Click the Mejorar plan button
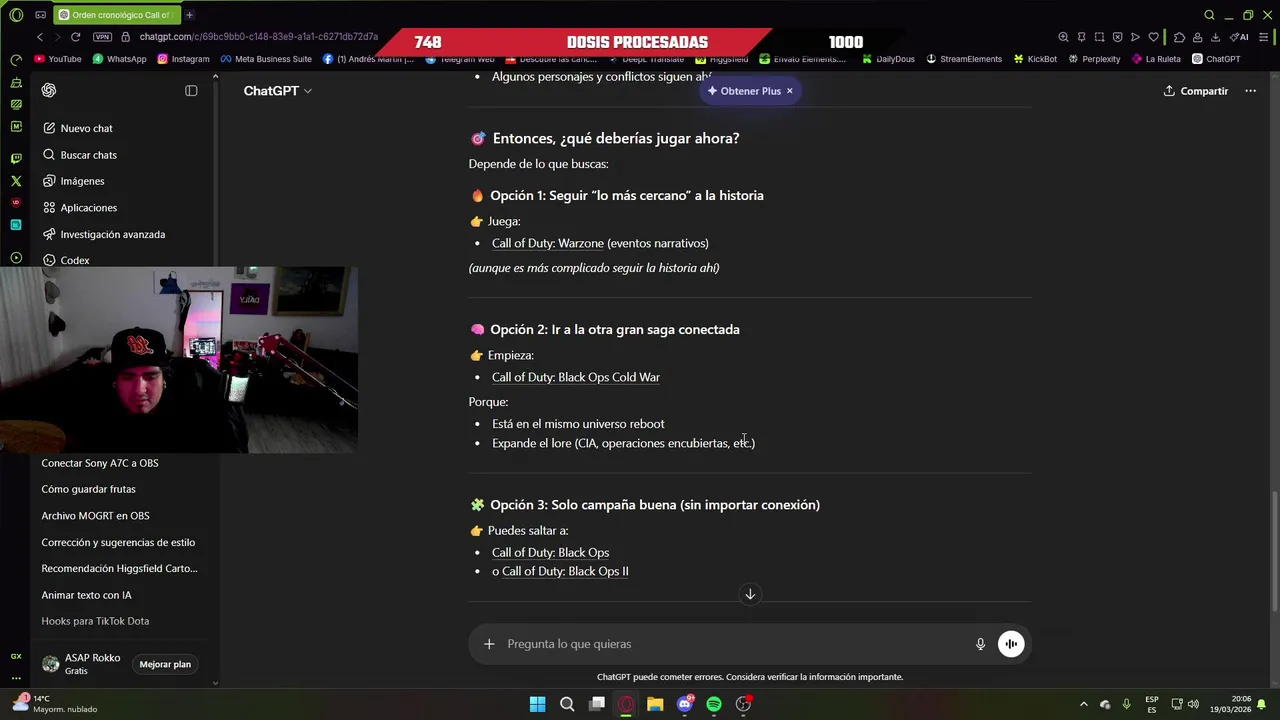Image resolution: width=1280 pixels, height=720 pixels. click(x=165, y=664)
